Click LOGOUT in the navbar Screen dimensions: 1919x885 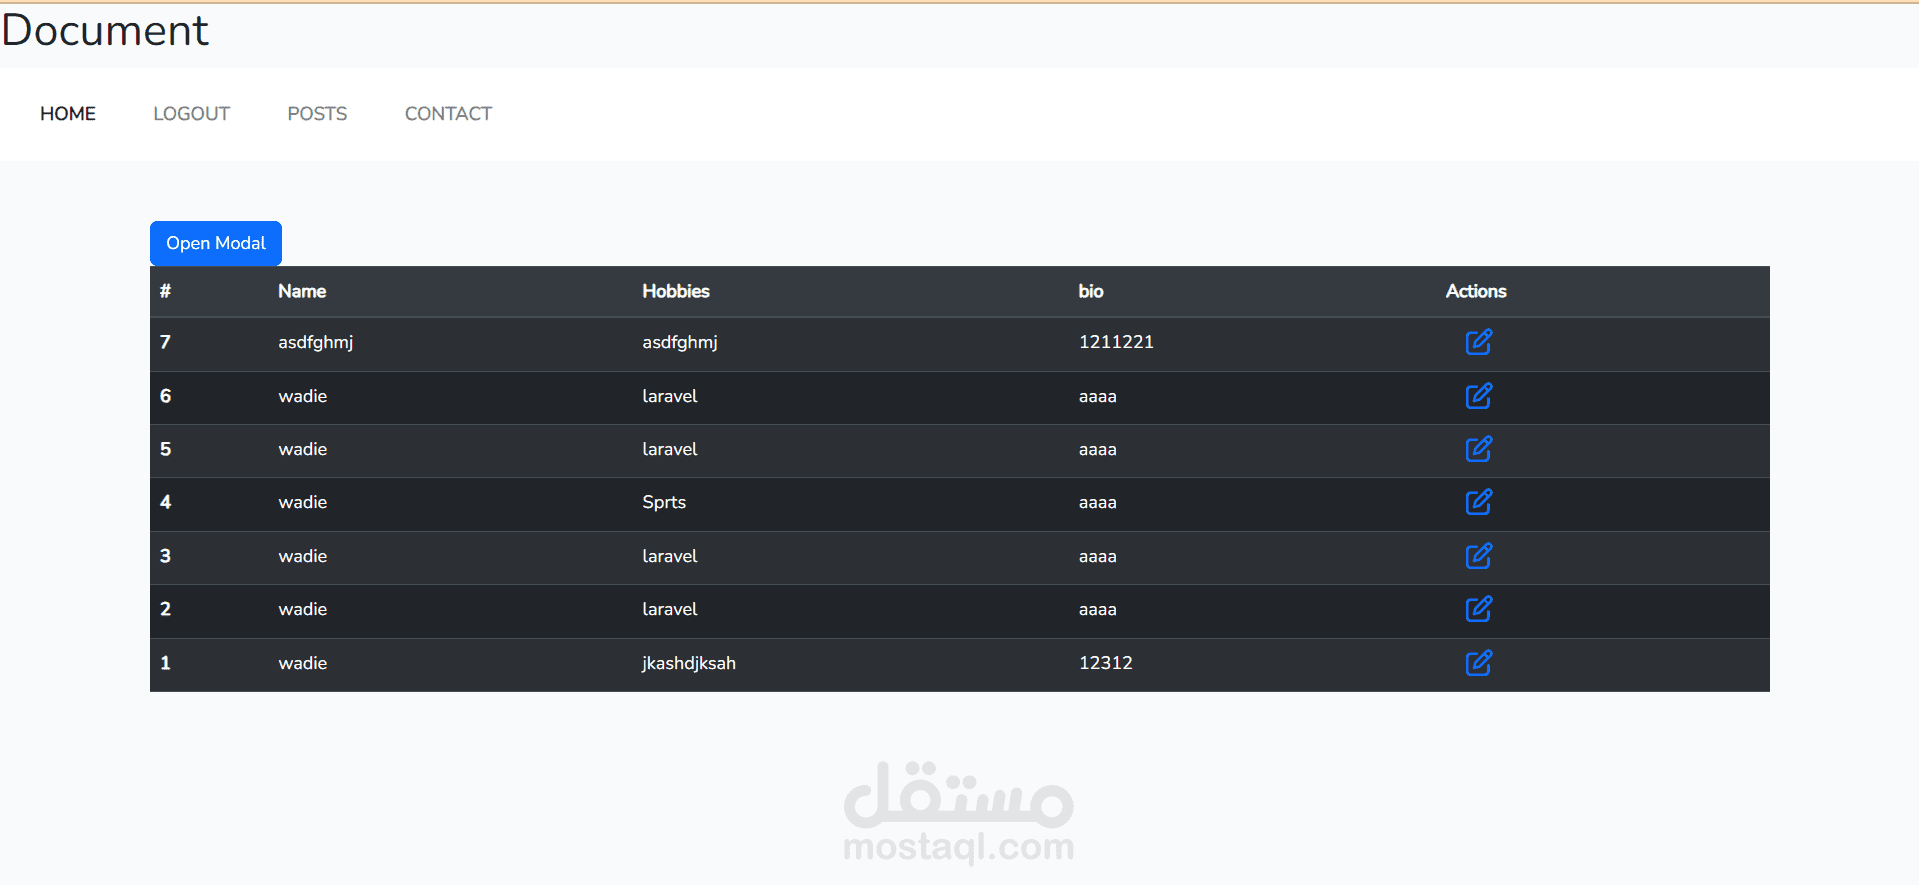click(x=191, y=114)
